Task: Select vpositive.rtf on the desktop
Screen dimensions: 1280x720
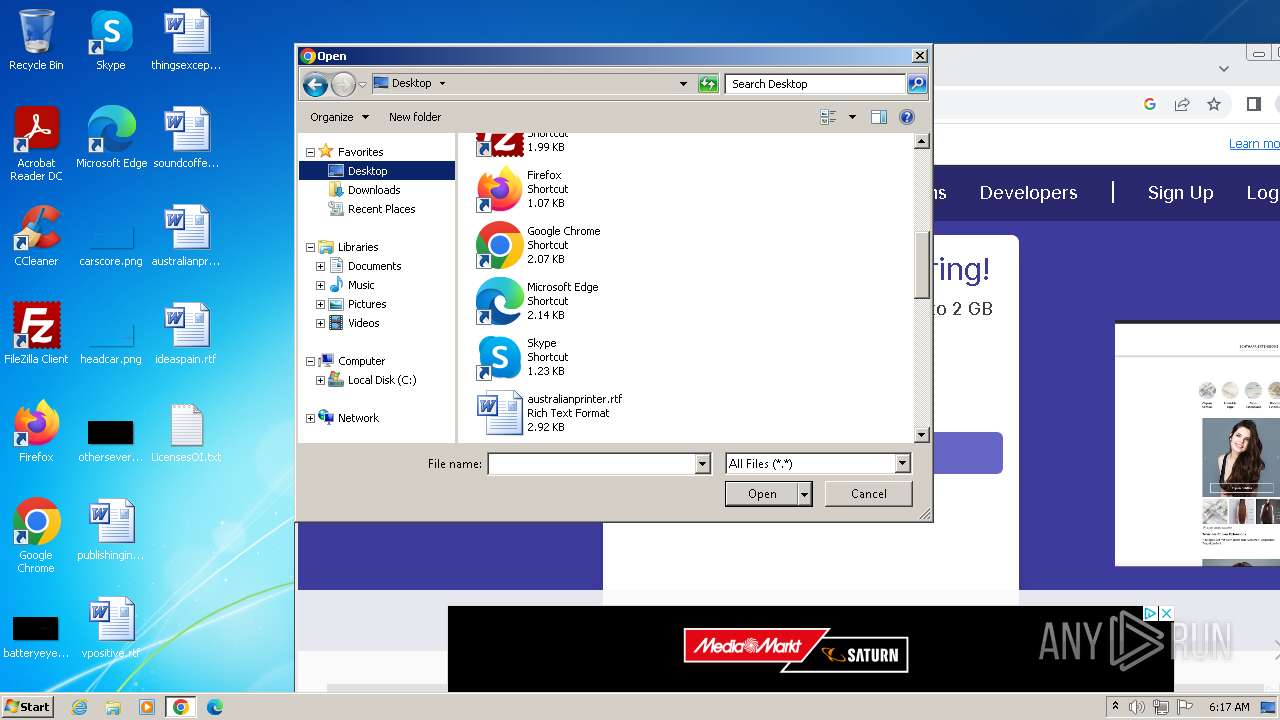Action: [111, 628]
